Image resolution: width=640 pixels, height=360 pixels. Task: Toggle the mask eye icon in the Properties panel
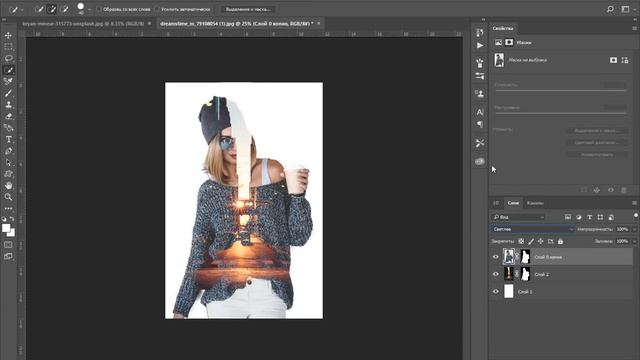pos(611,190)
